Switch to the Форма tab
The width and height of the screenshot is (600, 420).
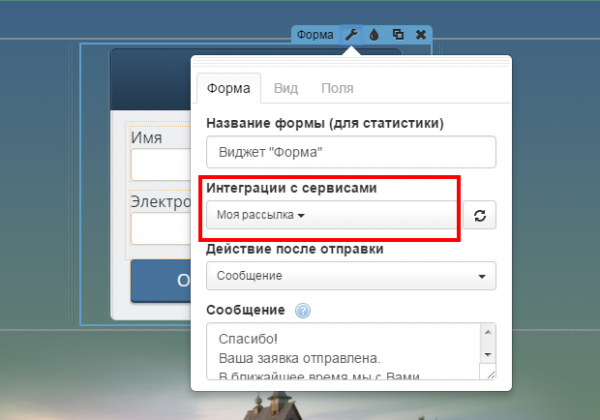(x=229, y=88)
